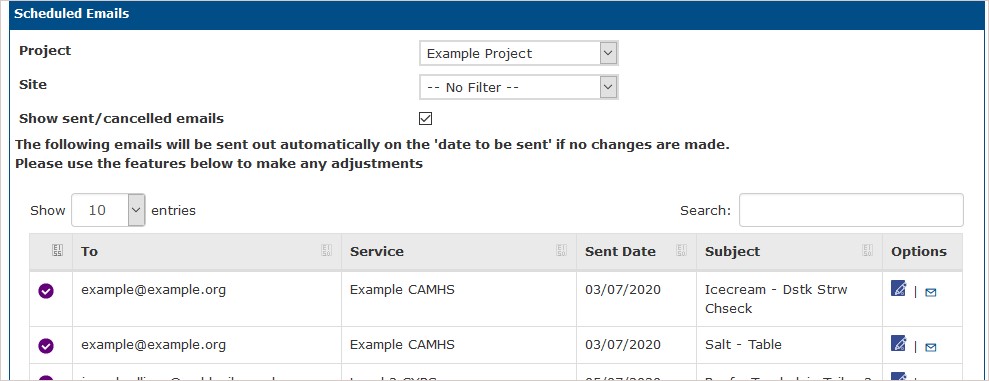Click the Scheduled Emails panel title
Image resolution: width=989 pixels, height=381 pixels.
click(x=71, y=14)
